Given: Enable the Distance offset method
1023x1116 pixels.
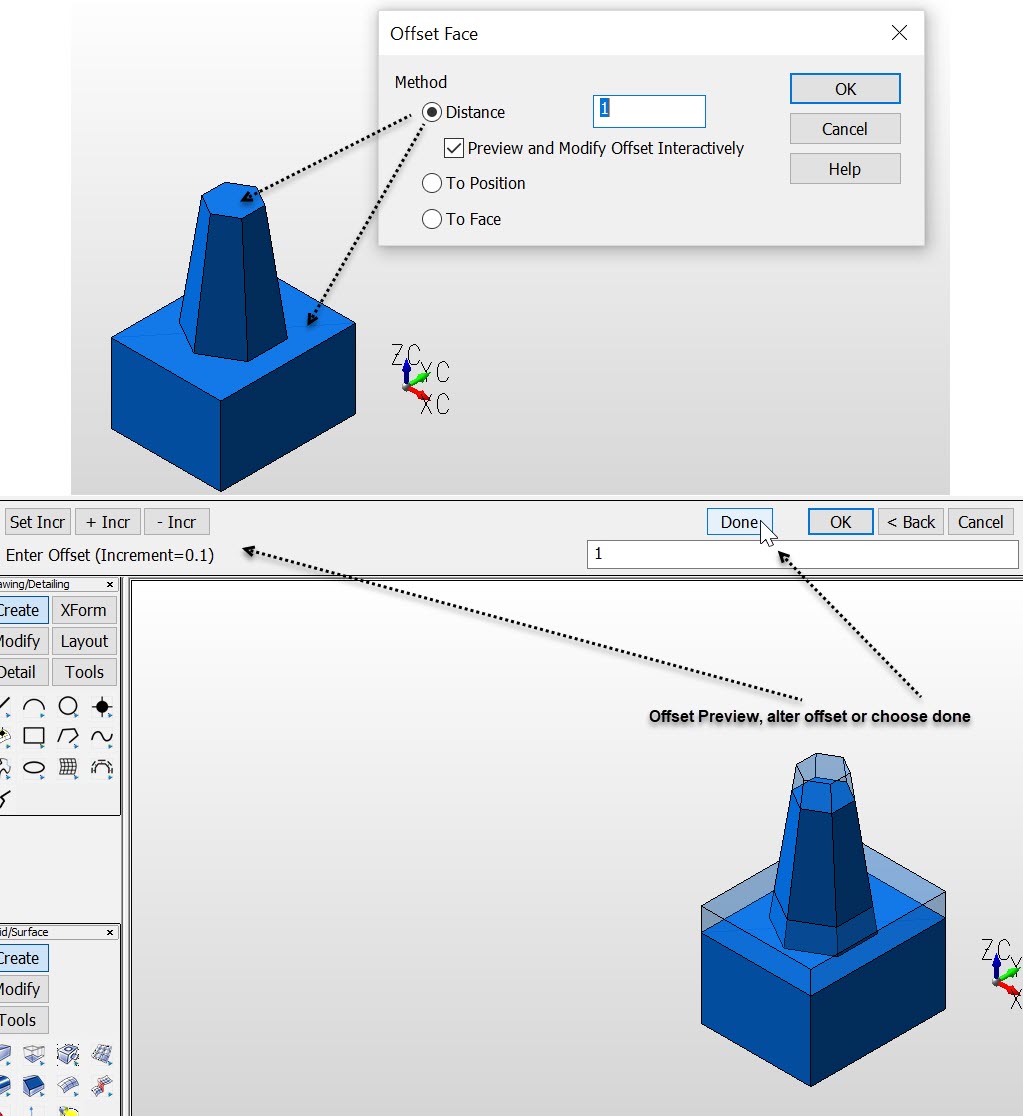Looking at the screenshot, I should [432, 112].
